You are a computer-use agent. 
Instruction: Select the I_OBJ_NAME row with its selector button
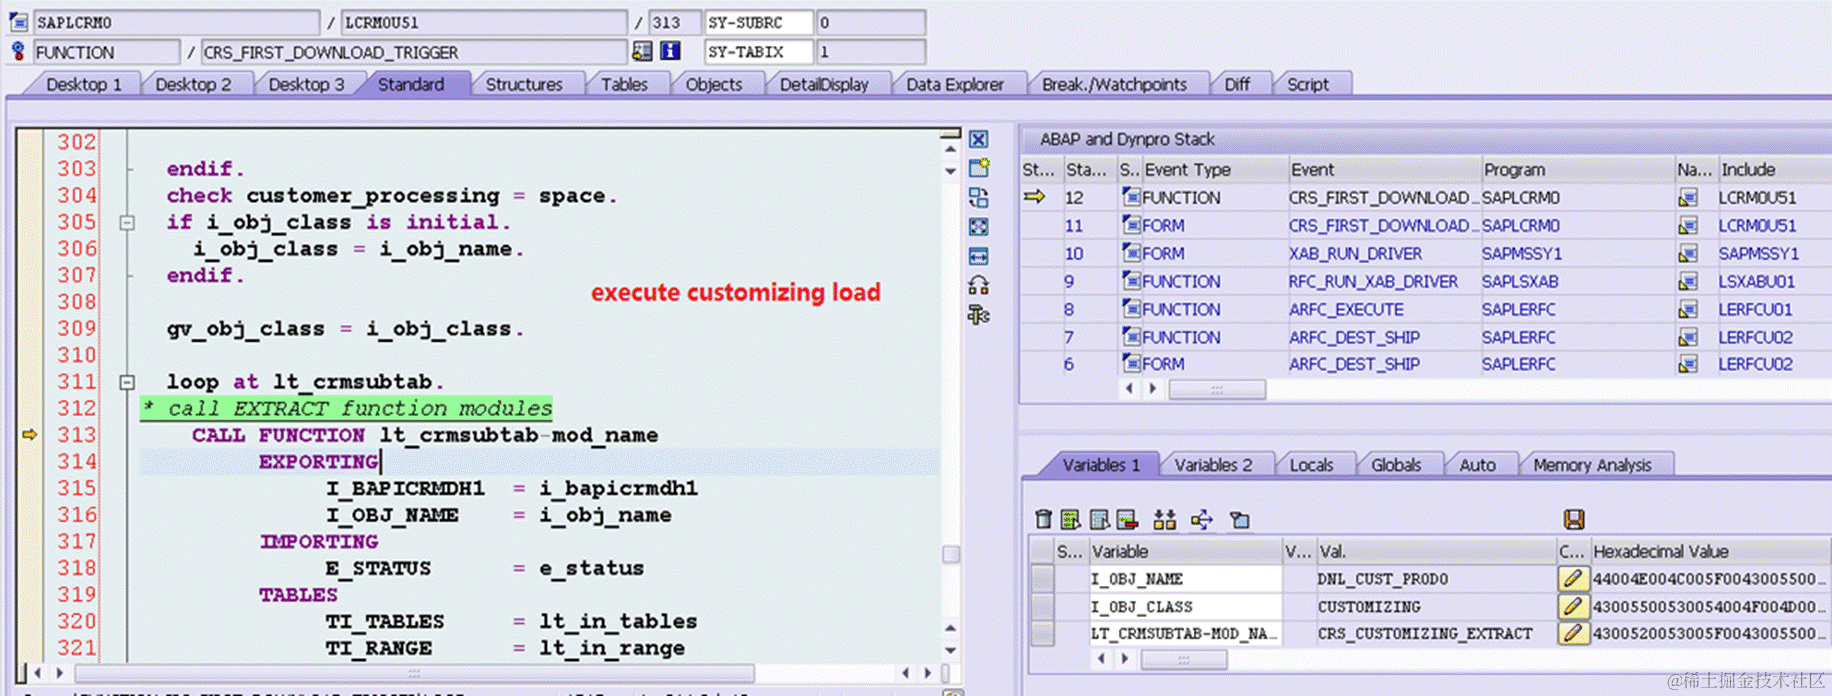[1042, 579]
